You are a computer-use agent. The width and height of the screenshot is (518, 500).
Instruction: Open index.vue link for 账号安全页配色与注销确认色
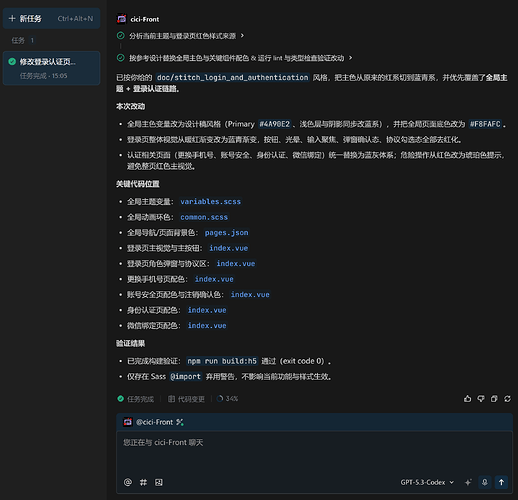[x=250, y=294]
